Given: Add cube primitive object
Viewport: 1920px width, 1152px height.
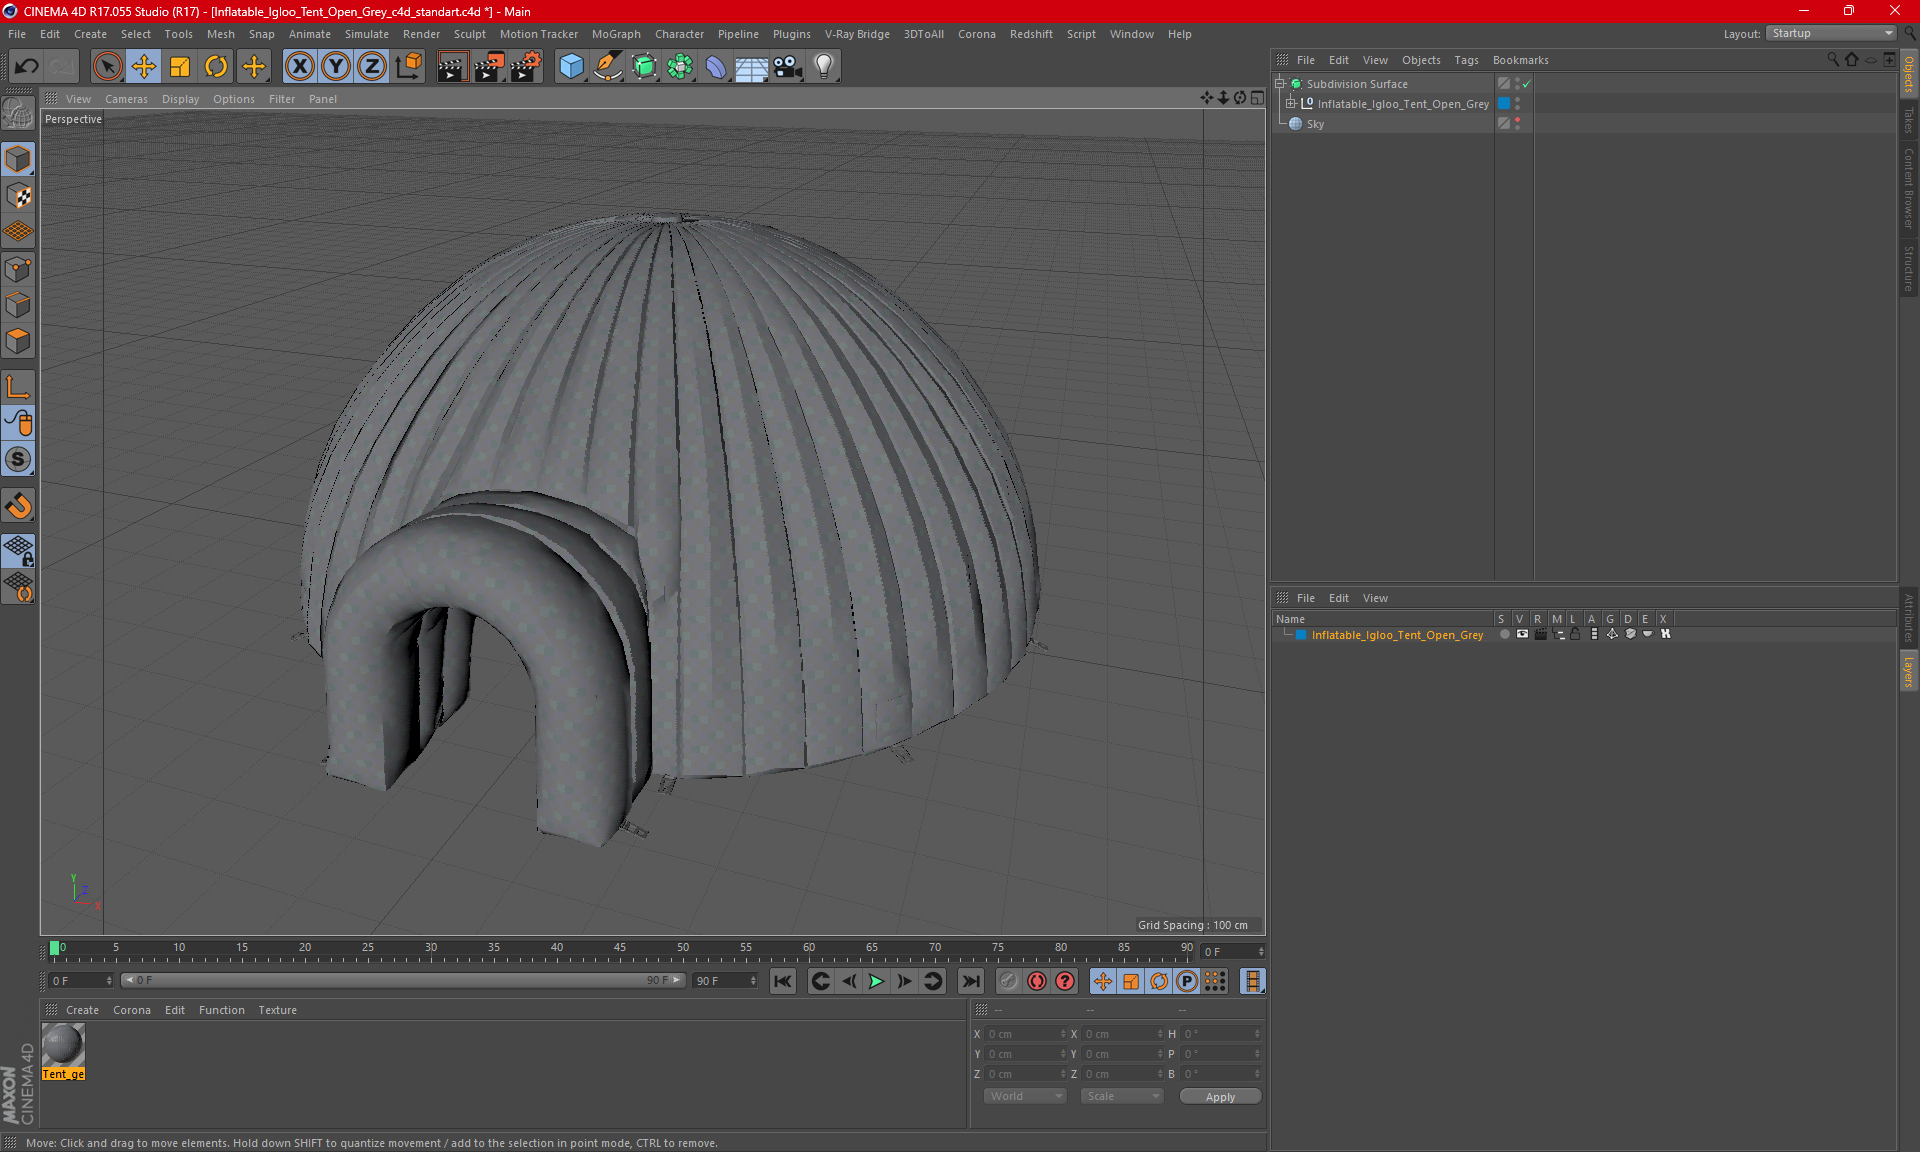Looking at the screenshot, I should click(571, 67).
